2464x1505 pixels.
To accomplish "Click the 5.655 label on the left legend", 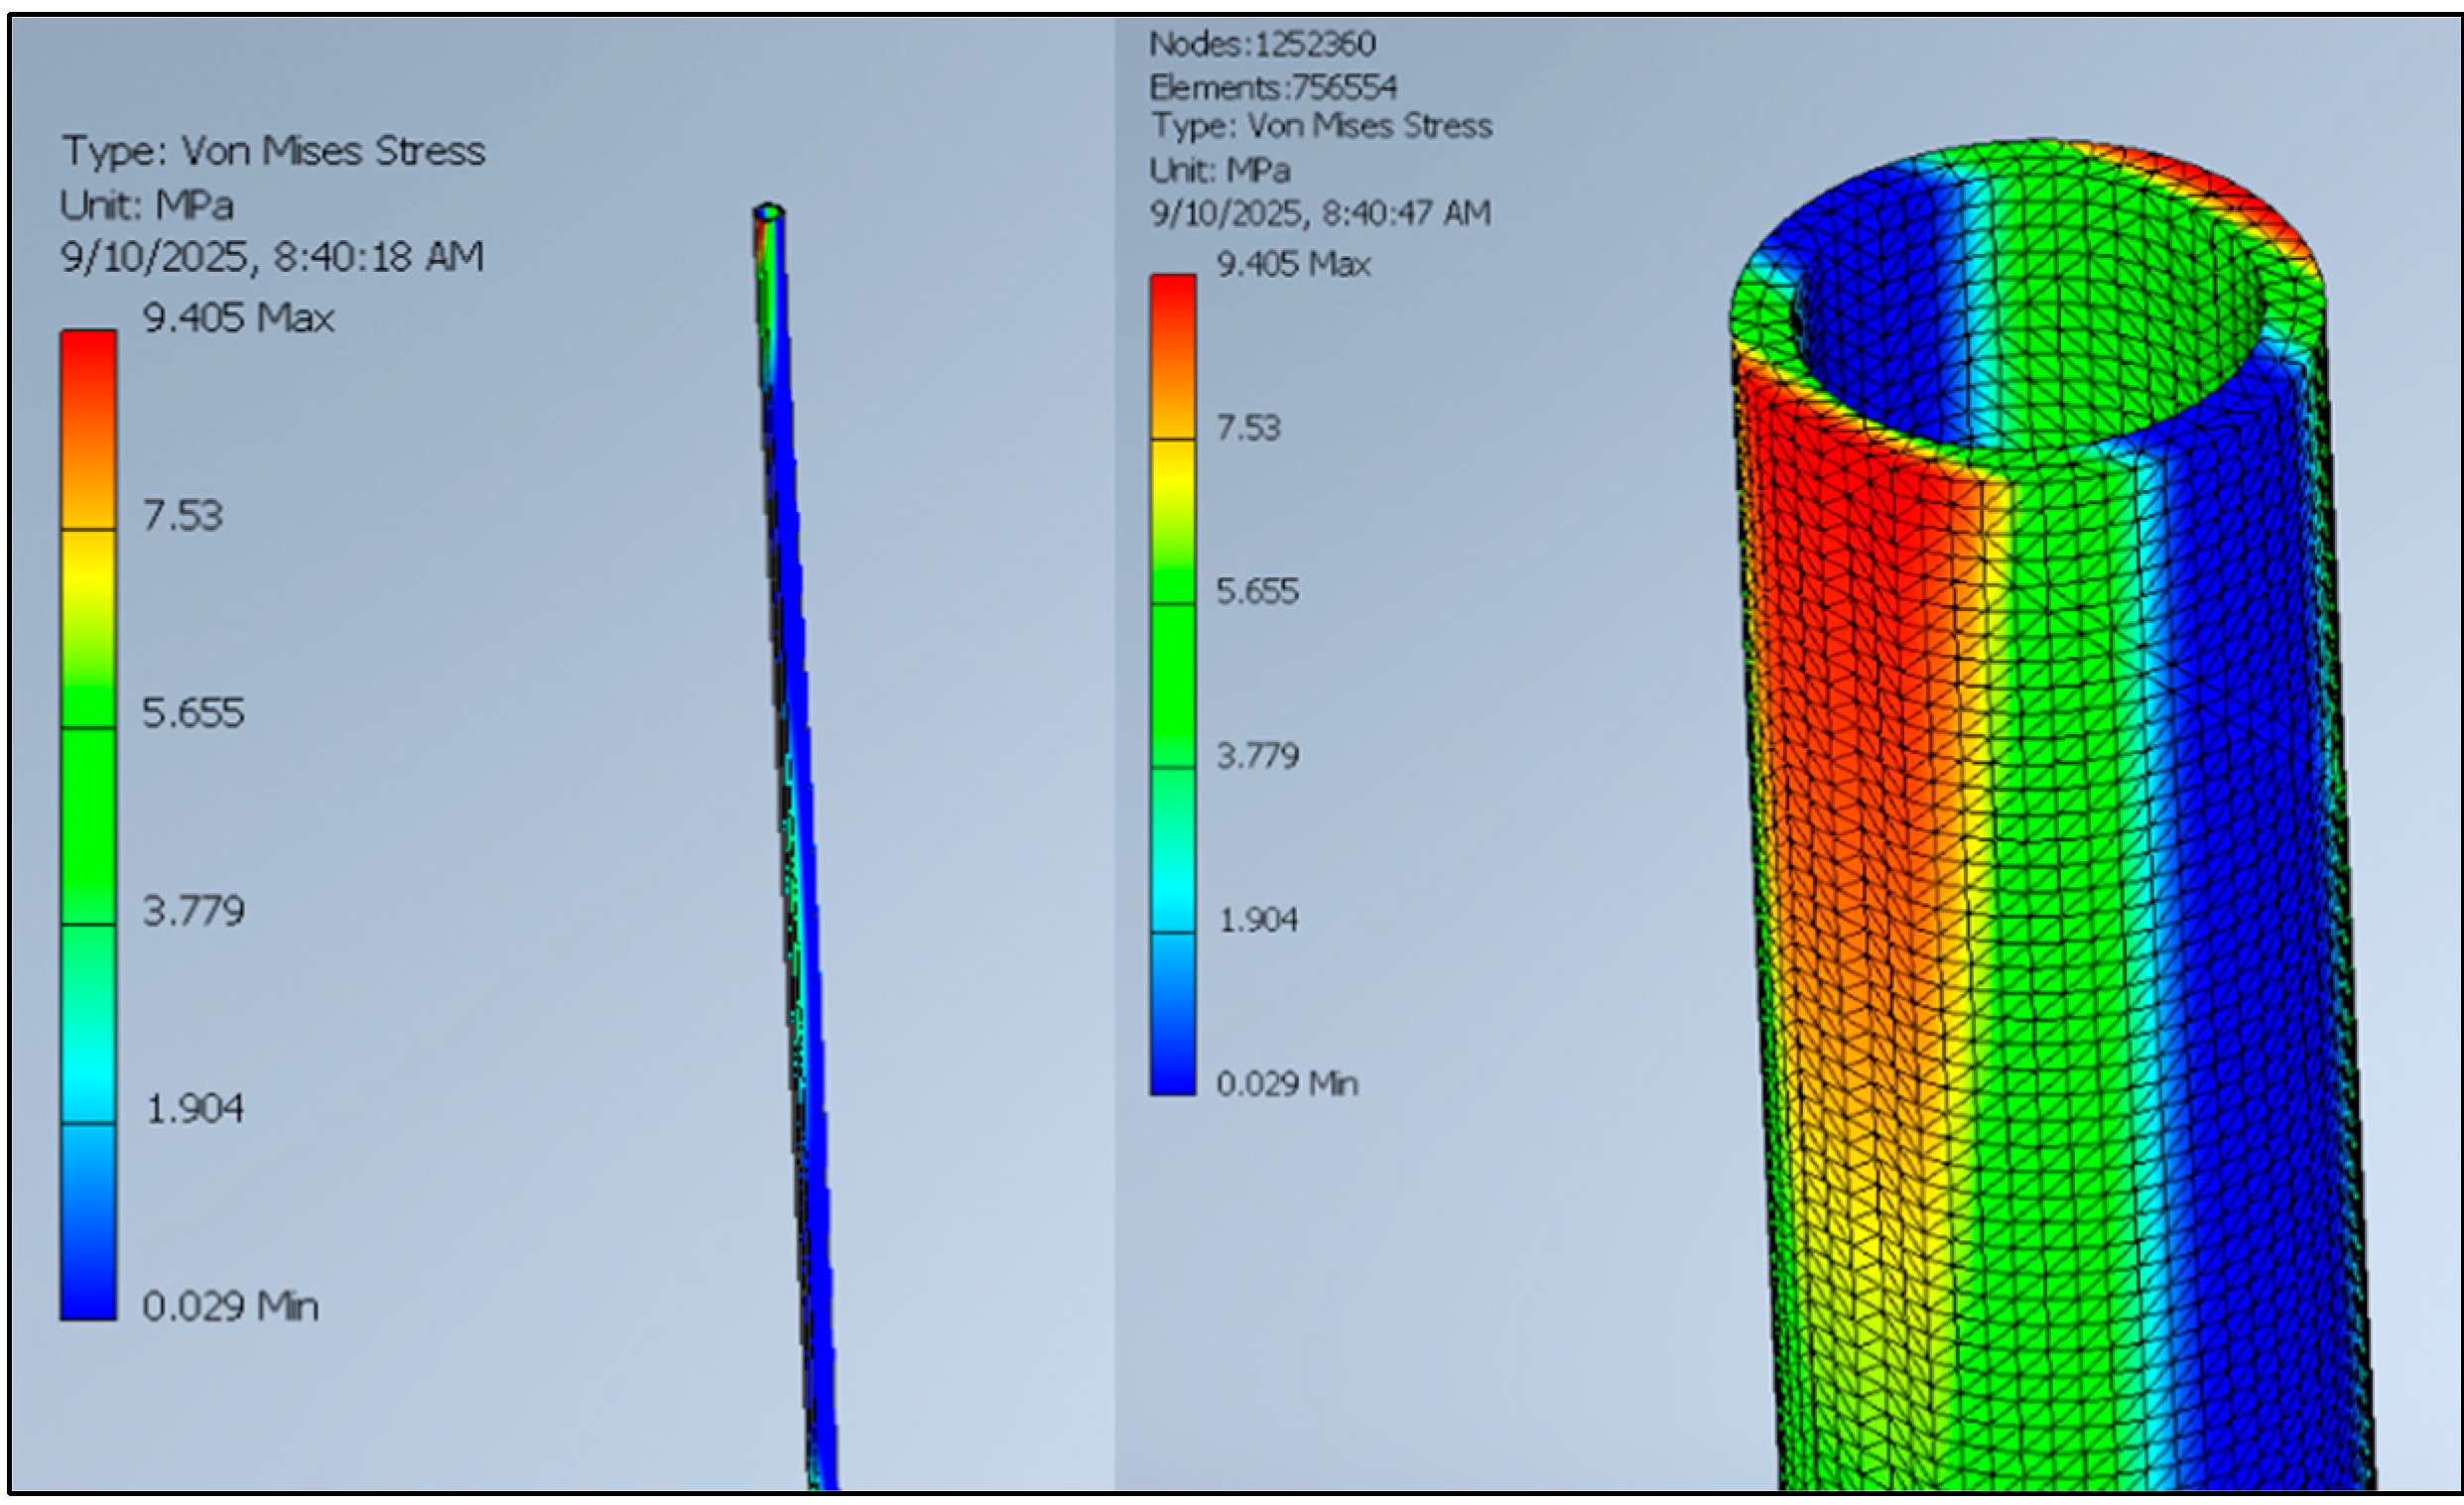I will [x=193, y=713].
